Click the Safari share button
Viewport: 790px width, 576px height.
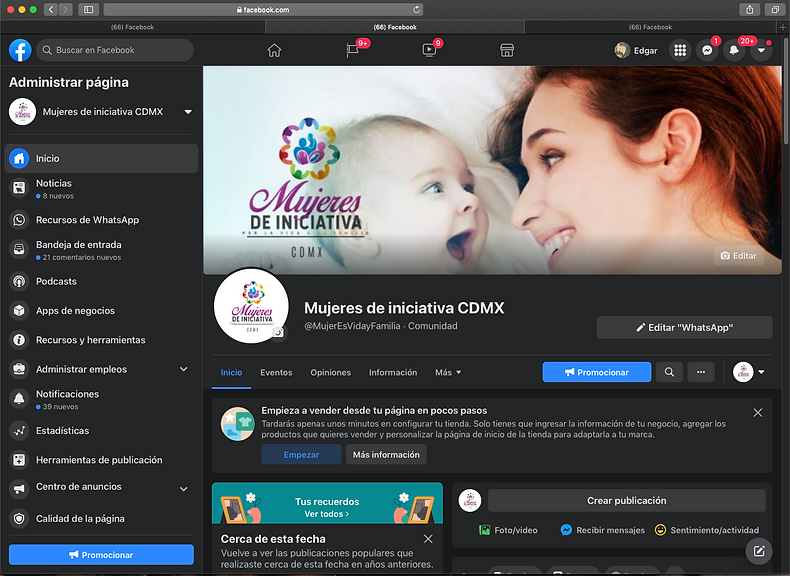(750, 10)
